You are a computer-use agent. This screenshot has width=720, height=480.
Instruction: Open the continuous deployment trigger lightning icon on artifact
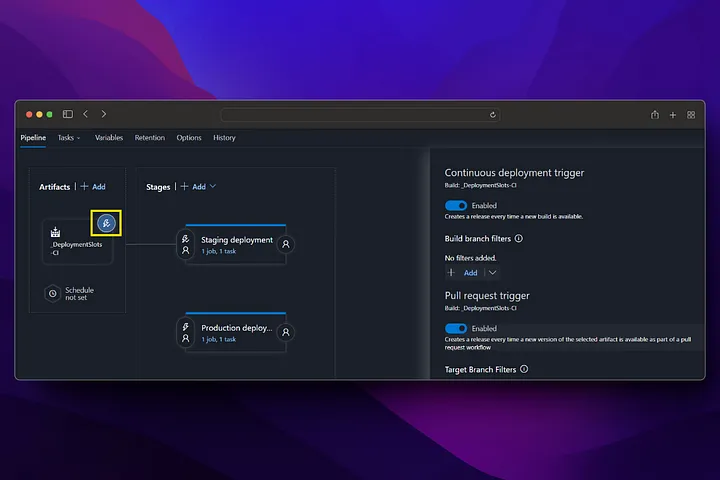106,224
